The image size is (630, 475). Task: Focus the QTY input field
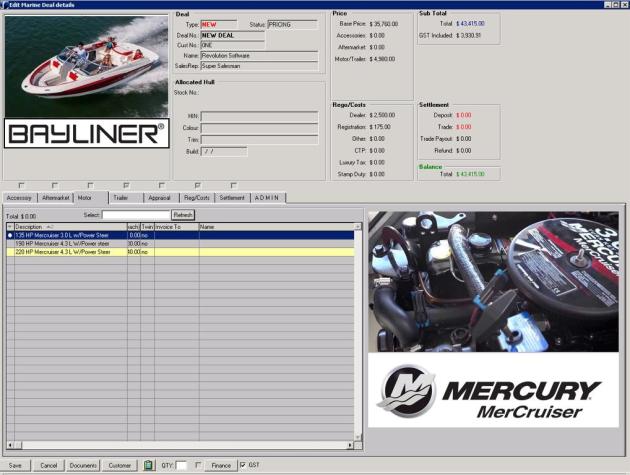click(x=181, y=465)
